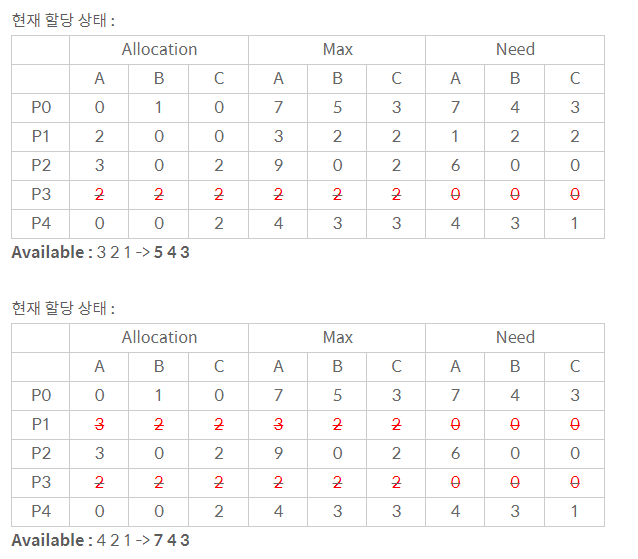Select P2's Max A value 9 in lower table

pos(278,453)
